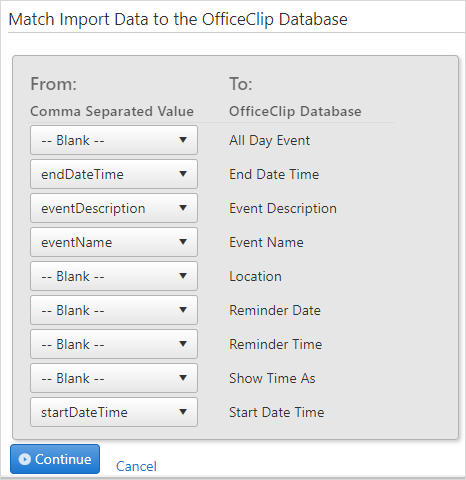
Task: Click arrow of the All Day Event dropdown
Action: coord(183,140)
